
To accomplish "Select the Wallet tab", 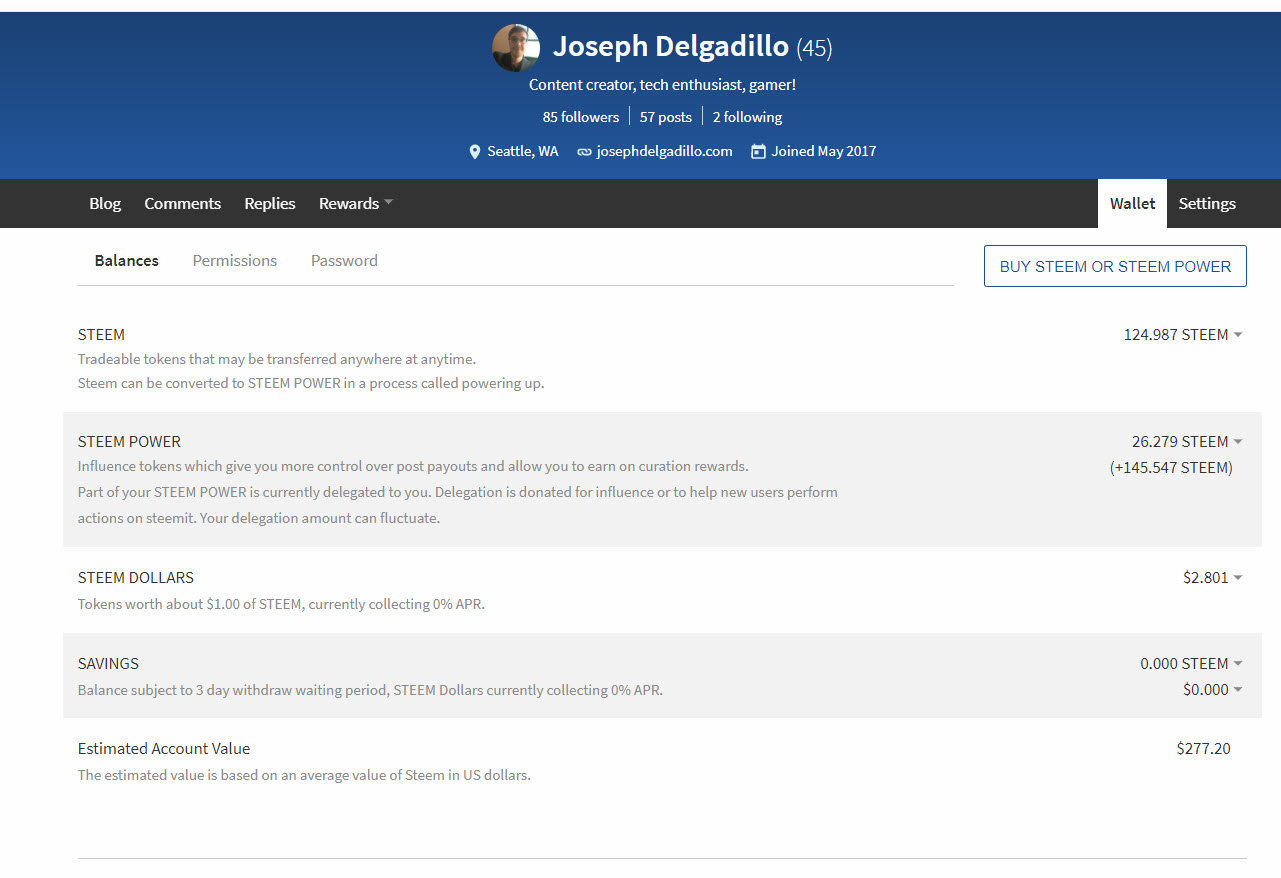I will (x=1132, y=203).
